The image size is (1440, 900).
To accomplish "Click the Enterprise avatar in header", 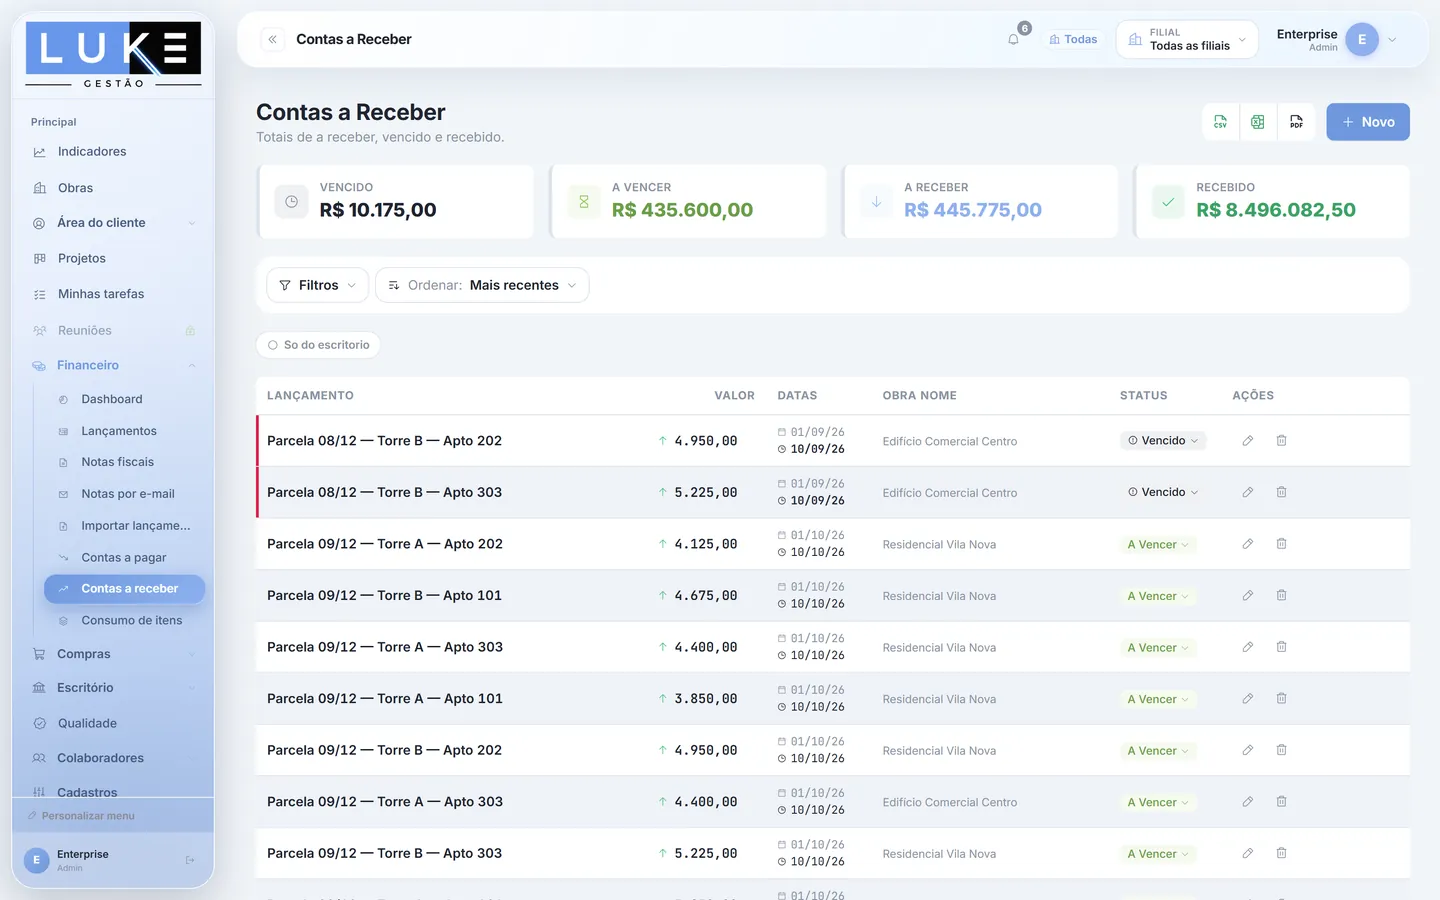I will click(x=1362, y=40).
